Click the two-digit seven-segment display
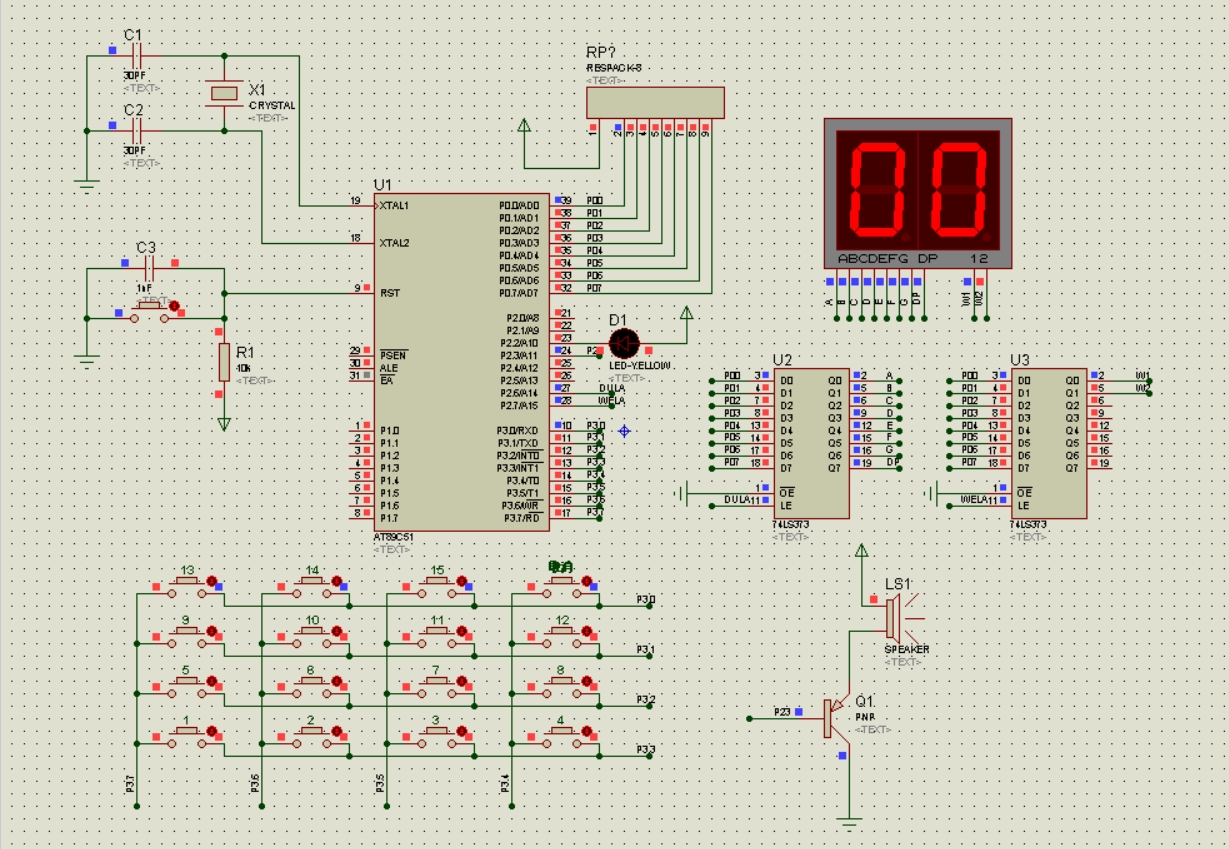Viewport: 1229px width, 849px height. click(917, 194)
